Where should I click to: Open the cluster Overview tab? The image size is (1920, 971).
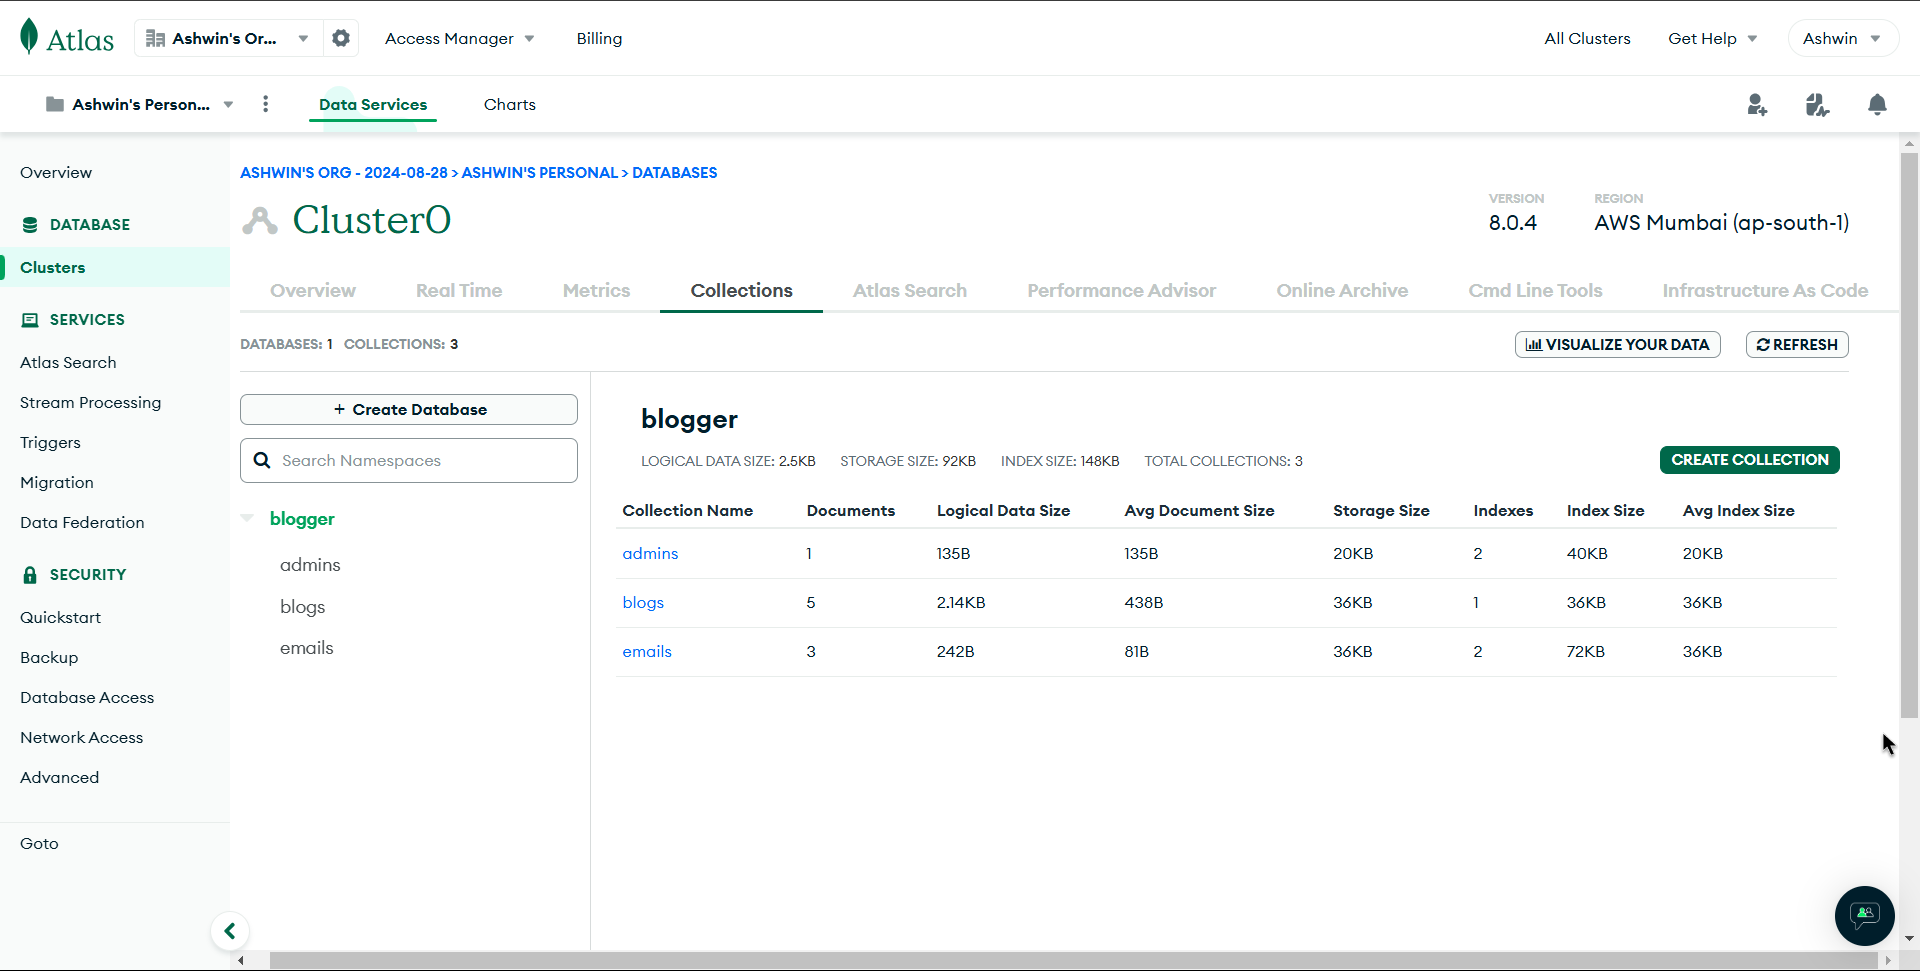[313, 290]
